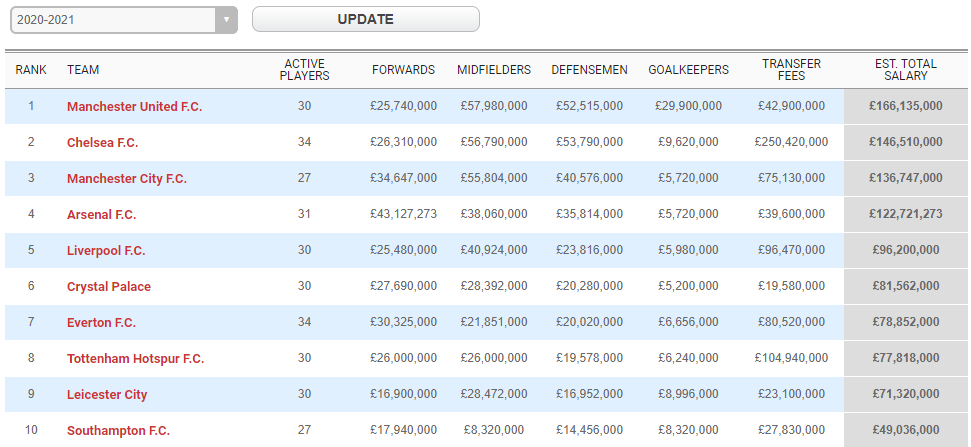Click the UPDATE button

pos(365,19)
